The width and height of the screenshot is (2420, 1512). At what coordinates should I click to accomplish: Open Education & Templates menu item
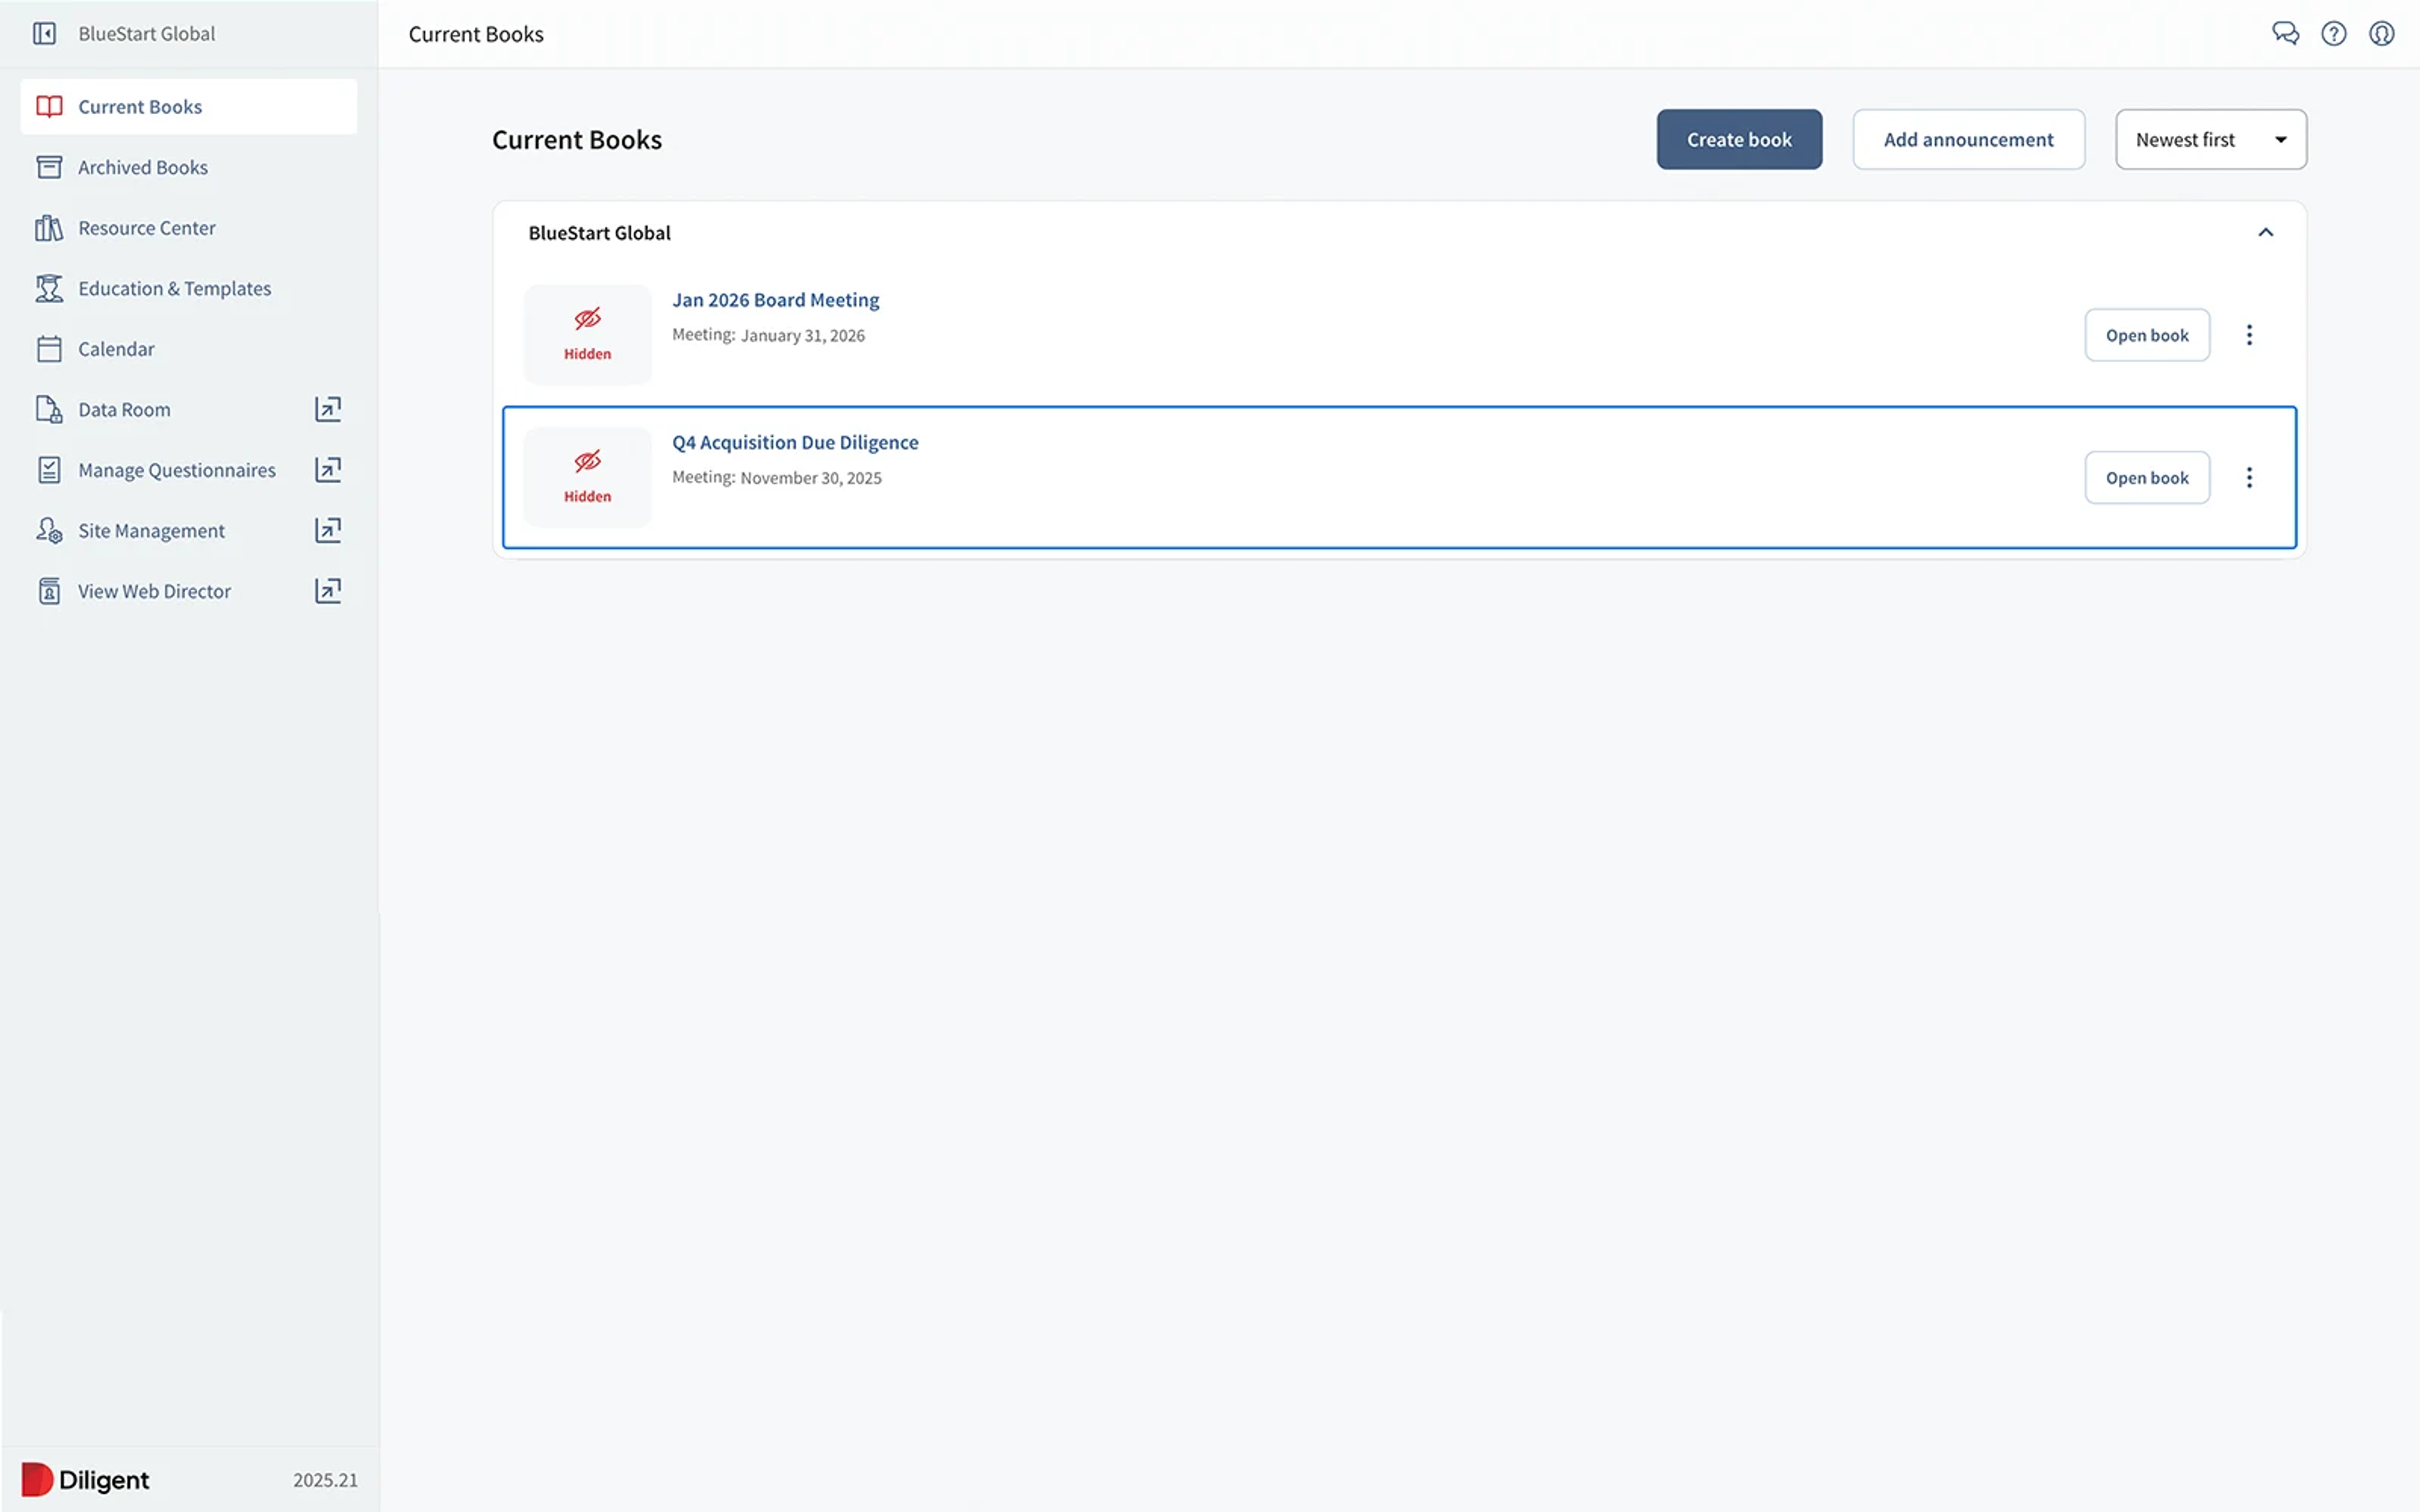point(189,288)
